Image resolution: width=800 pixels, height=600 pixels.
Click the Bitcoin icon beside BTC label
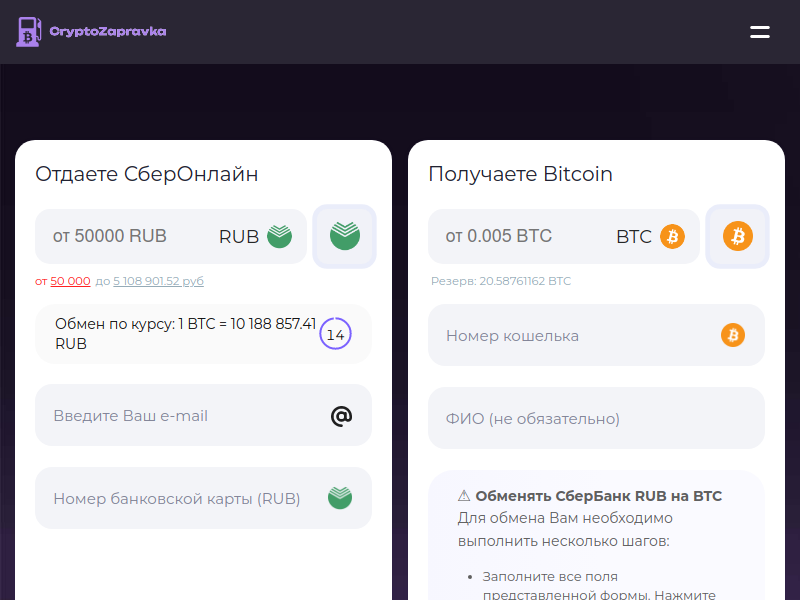coord(672,236)
